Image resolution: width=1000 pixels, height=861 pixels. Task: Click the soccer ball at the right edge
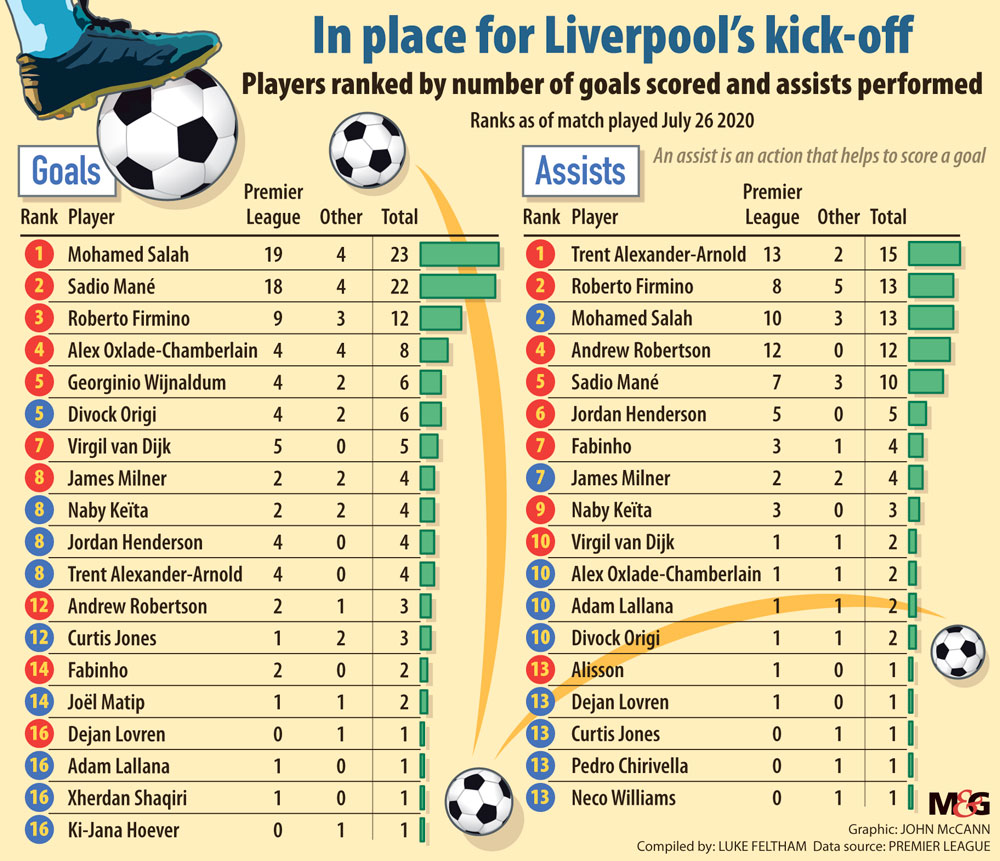(958, 652)
